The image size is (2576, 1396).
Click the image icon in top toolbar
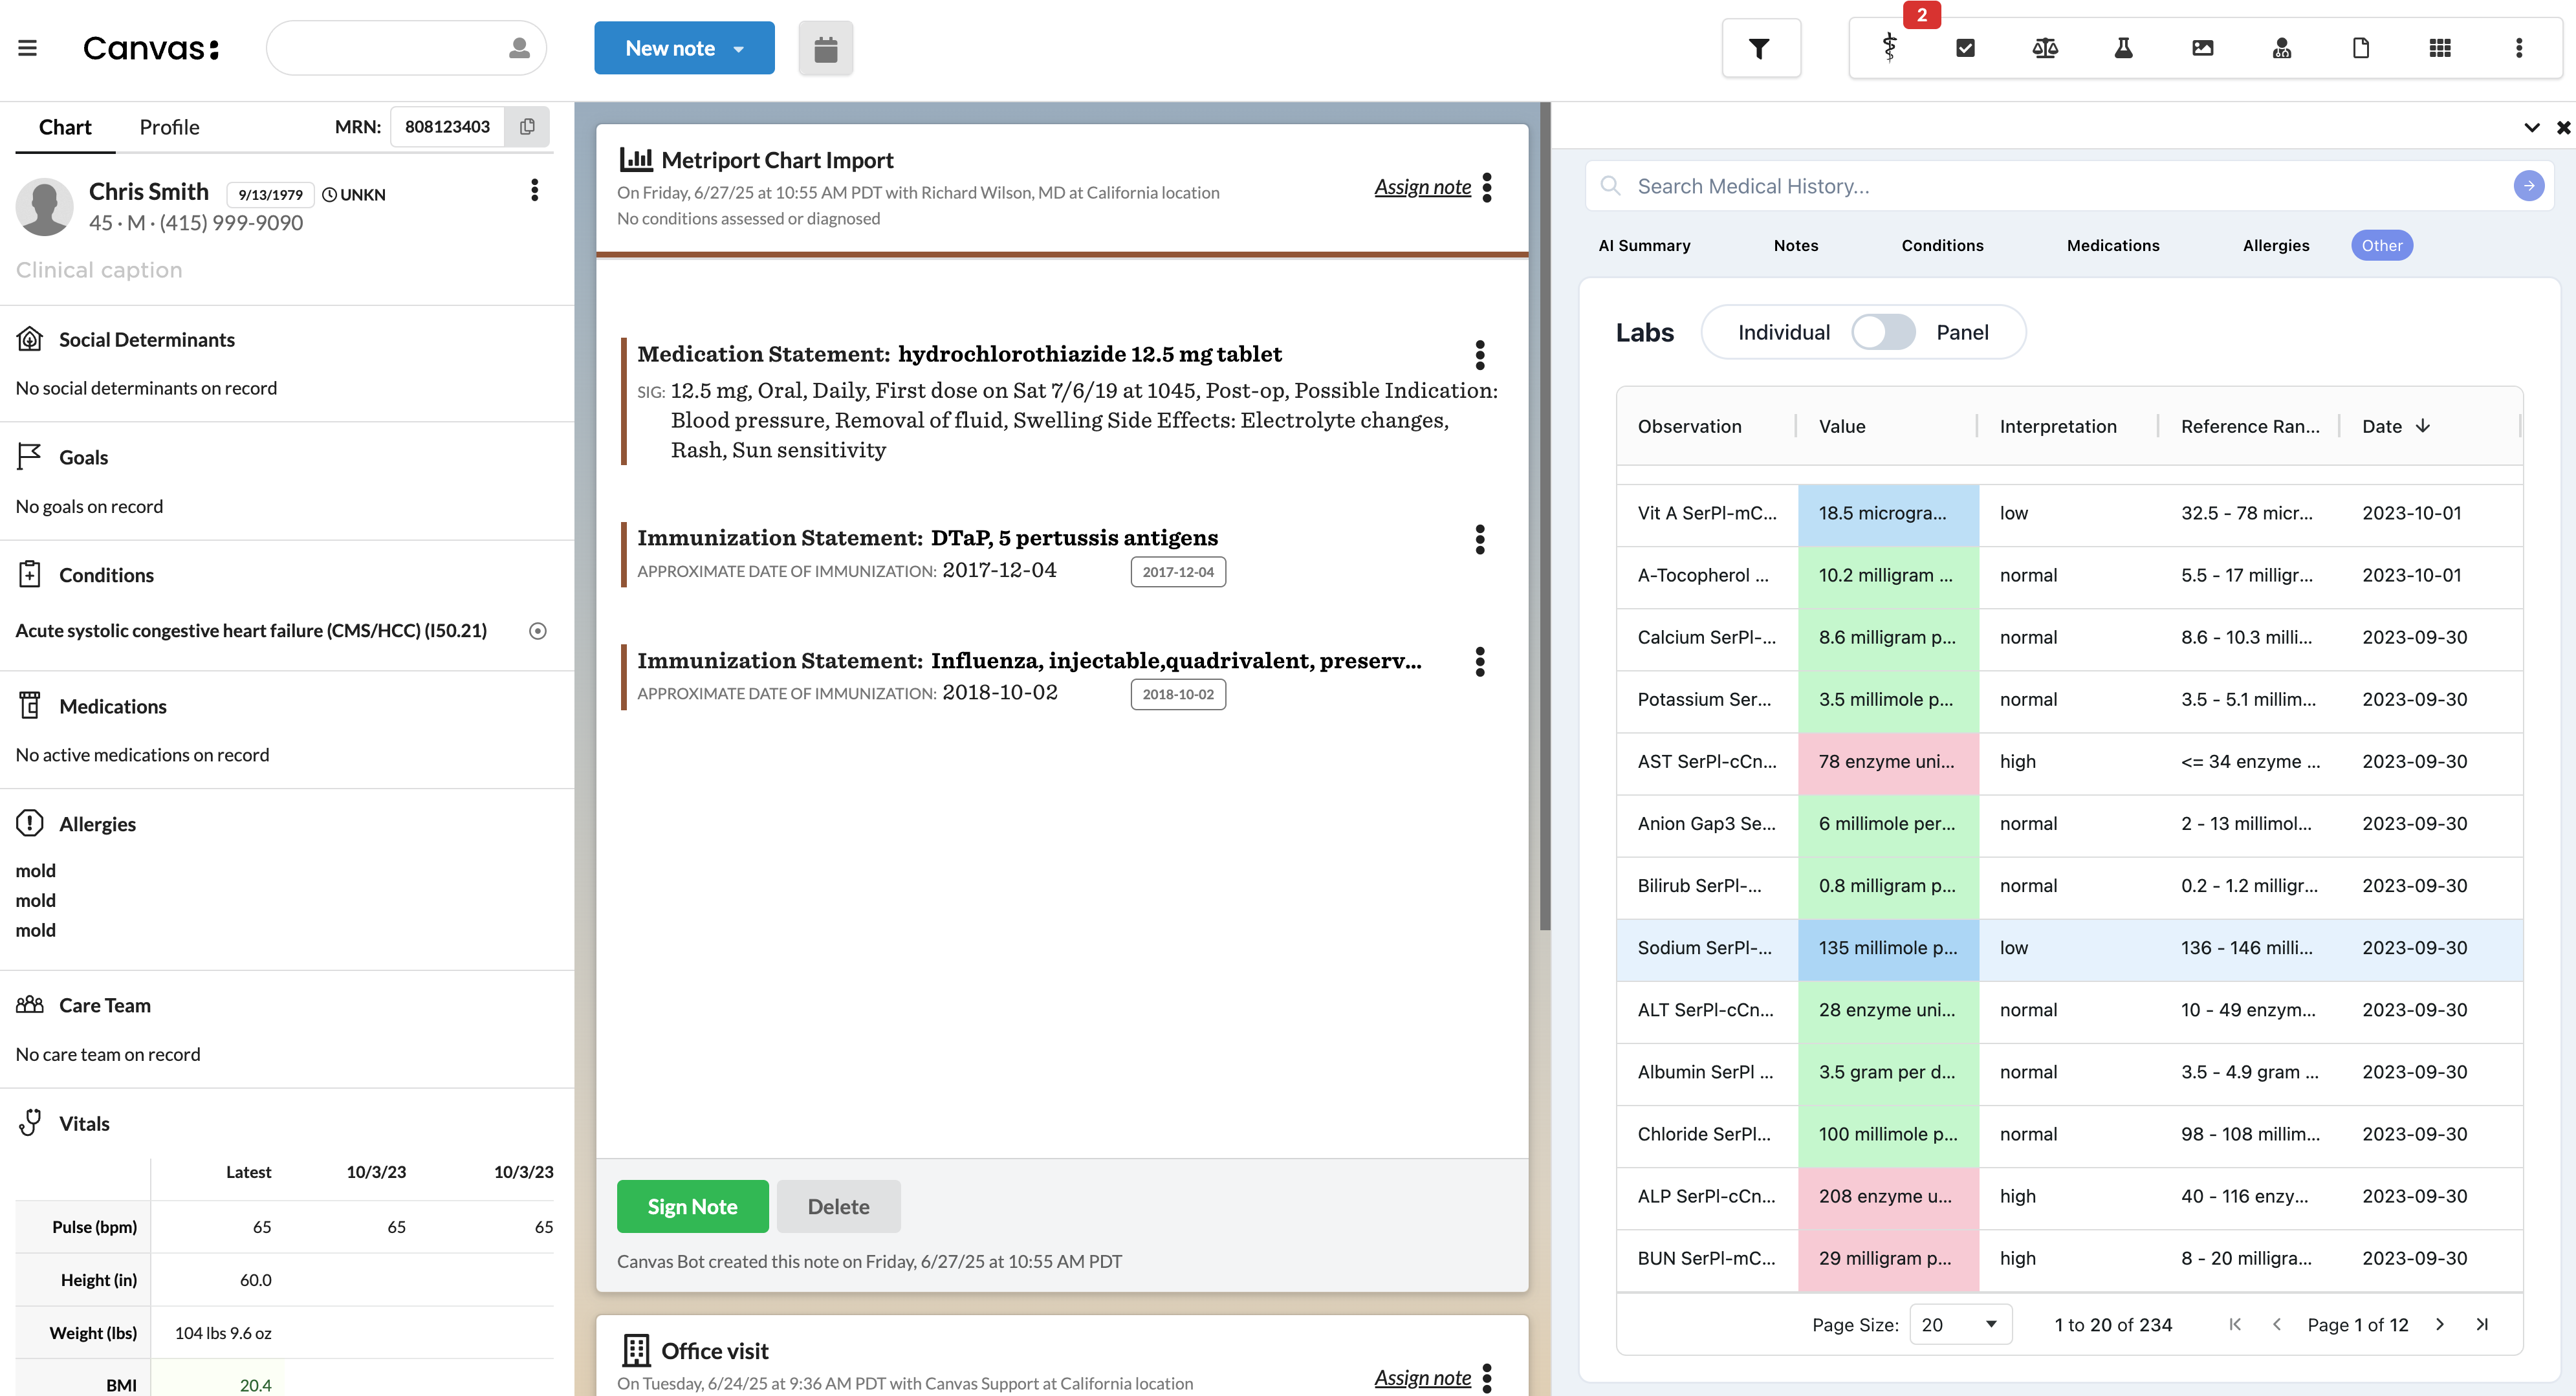tap(2202, 47)
